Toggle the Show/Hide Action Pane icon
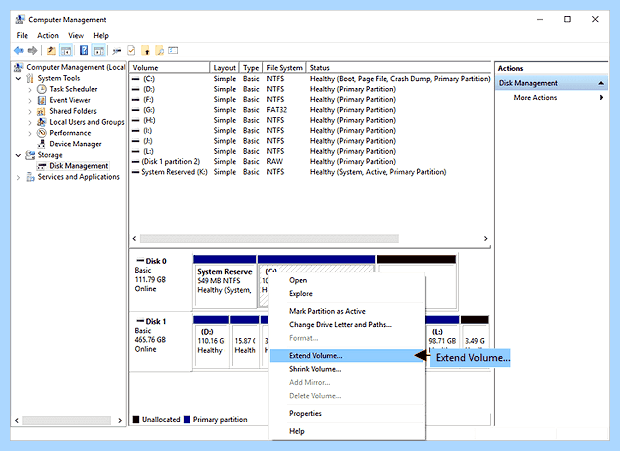 click(98, 51)
